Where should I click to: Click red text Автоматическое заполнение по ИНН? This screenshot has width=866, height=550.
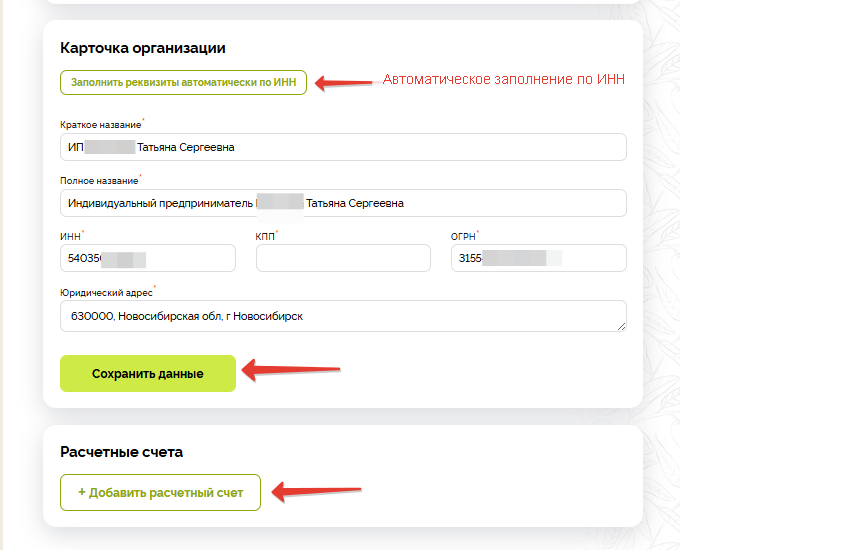pyautogui.click(x=503, y=80)
